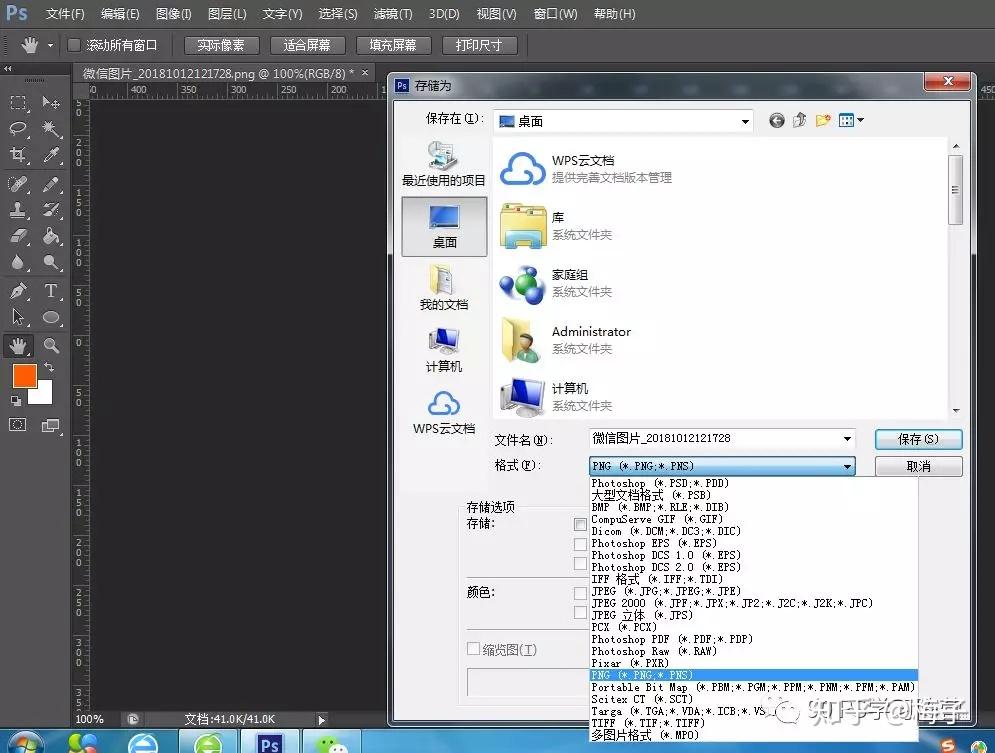995x753 pixels.
Task: Click 填充屏幕 button
Action: [393, 45]
